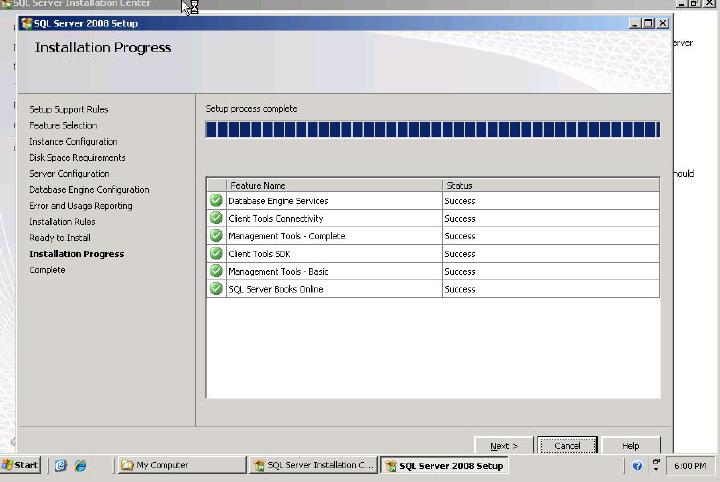Select the Error and Usage Reporting step

[81, 206]
